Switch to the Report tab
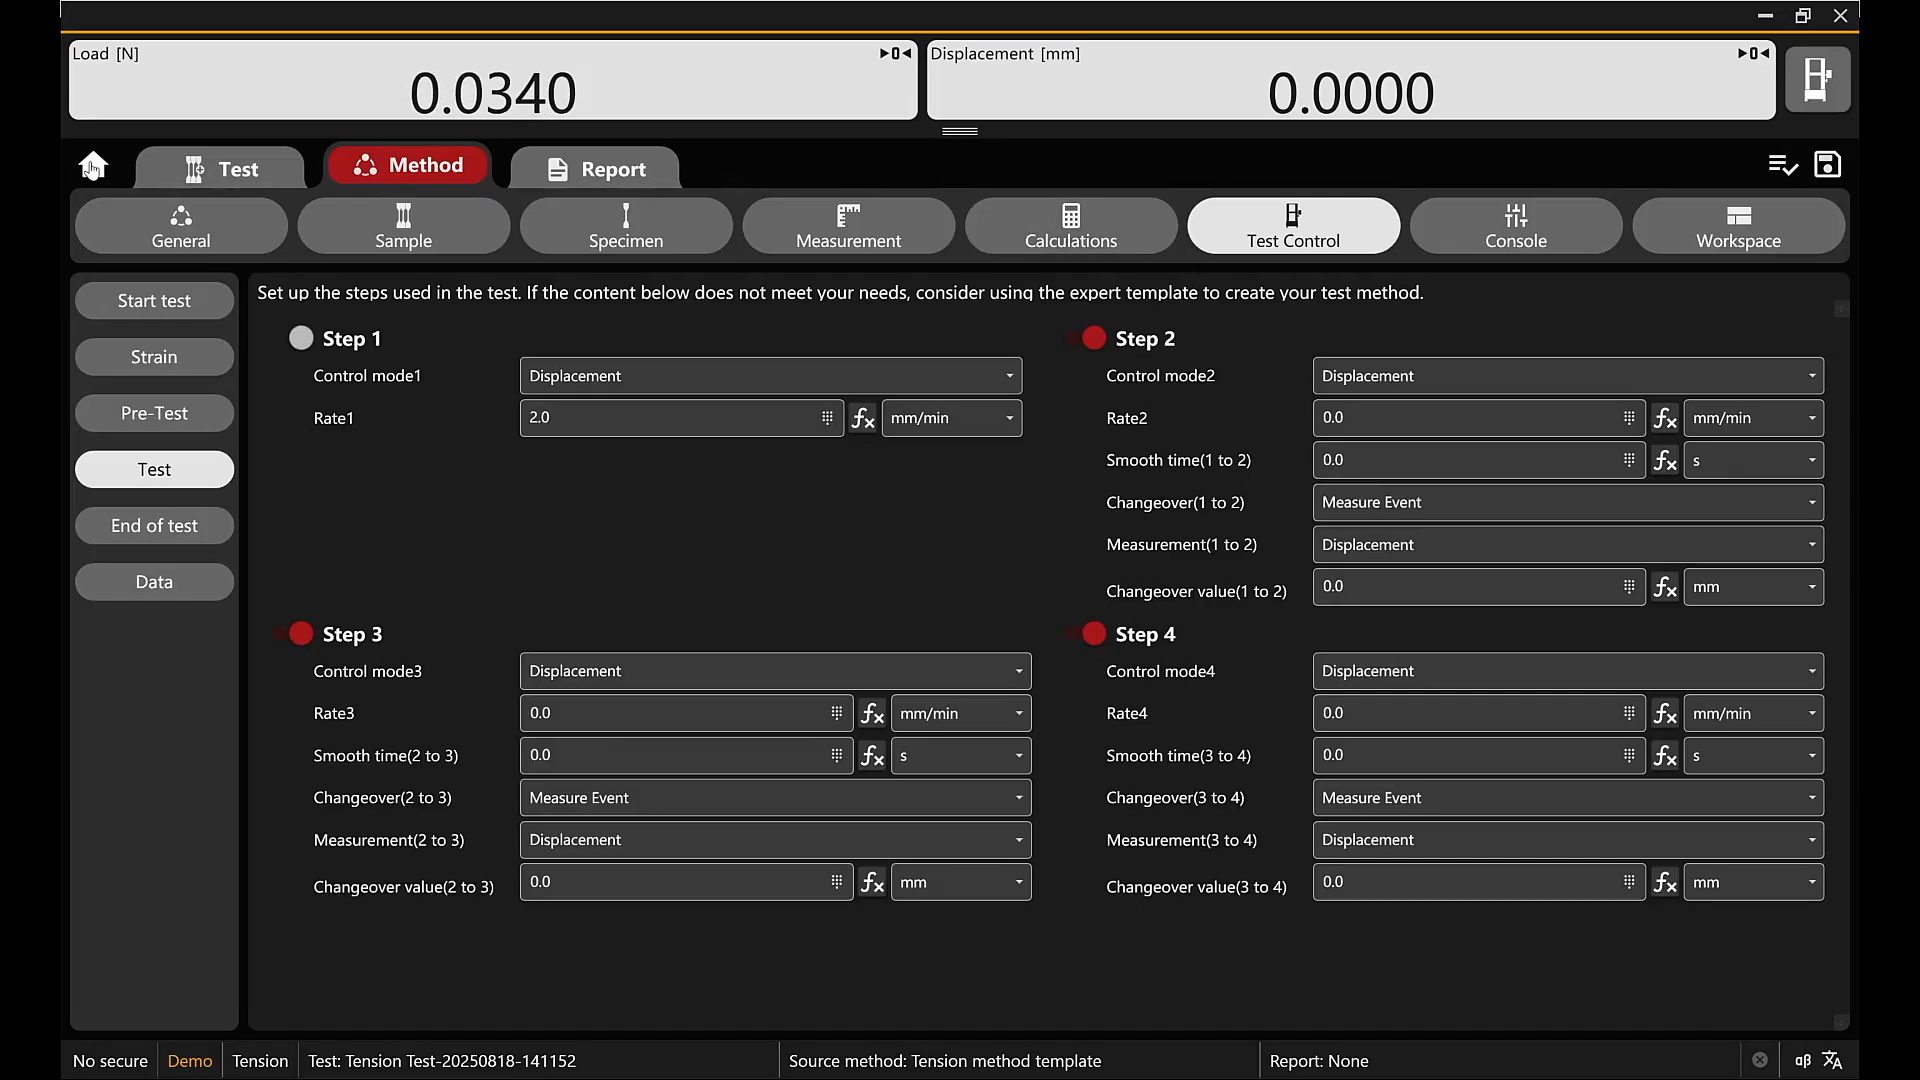1920x1080 pixels. point(595,168)
